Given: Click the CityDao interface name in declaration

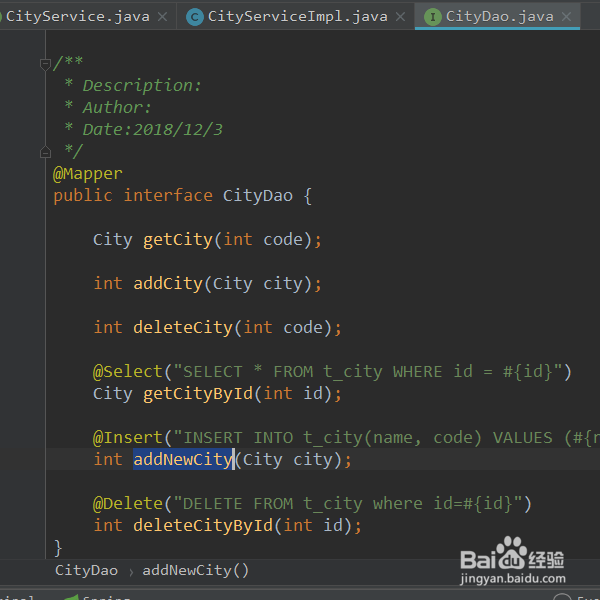Looking at the screenshot, I should [258, 196].
